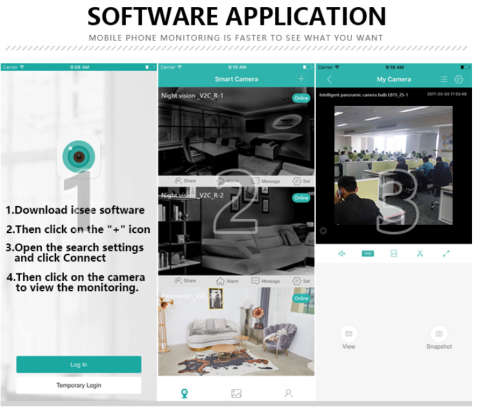The height and width of the screenshot is (417, 500).
Task: Tap the plus icon in Smart Camera header
Action: pos(301,79)
